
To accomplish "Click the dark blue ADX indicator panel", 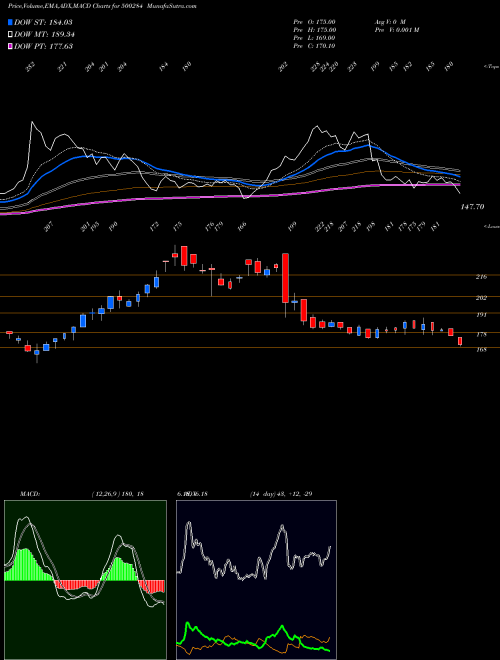I will tap(256, 580).
